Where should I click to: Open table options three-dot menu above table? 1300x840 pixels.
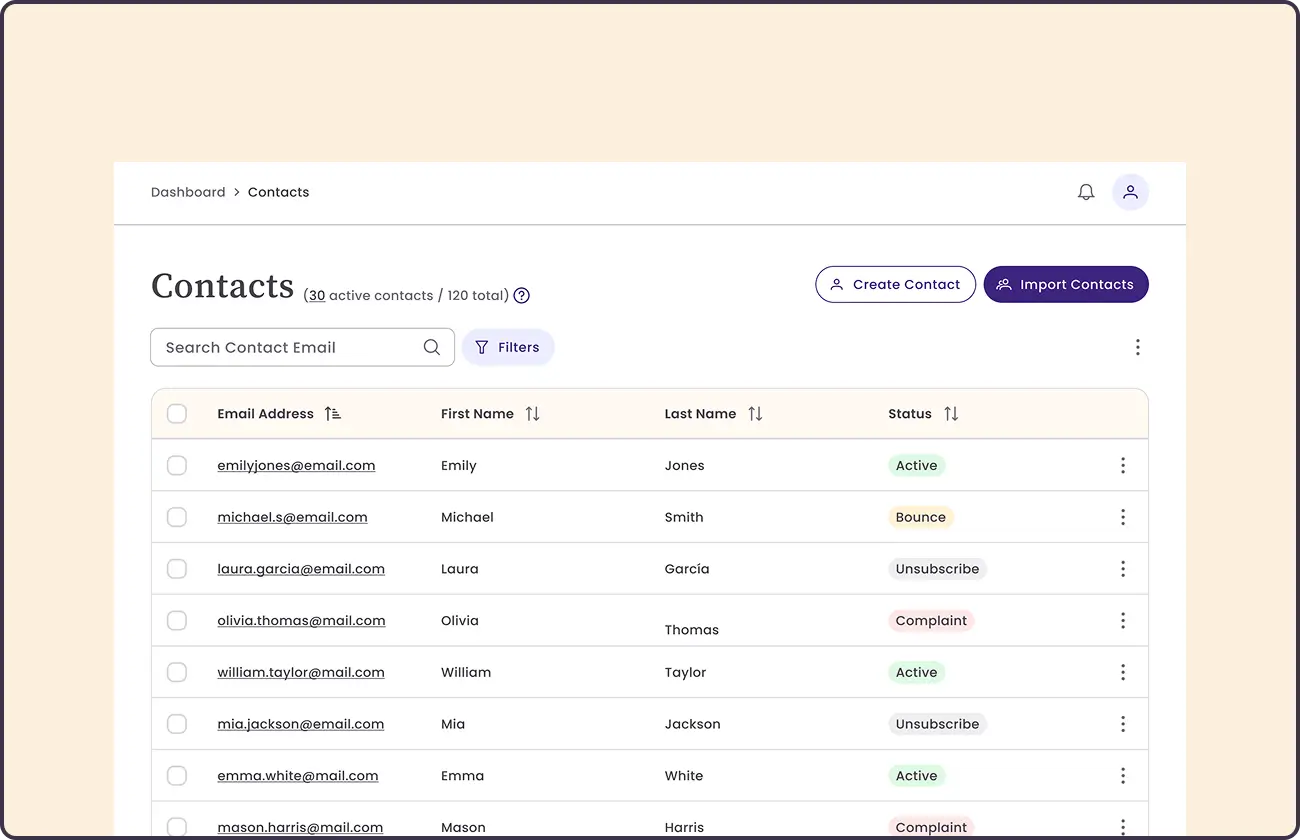coord(1137,347)
